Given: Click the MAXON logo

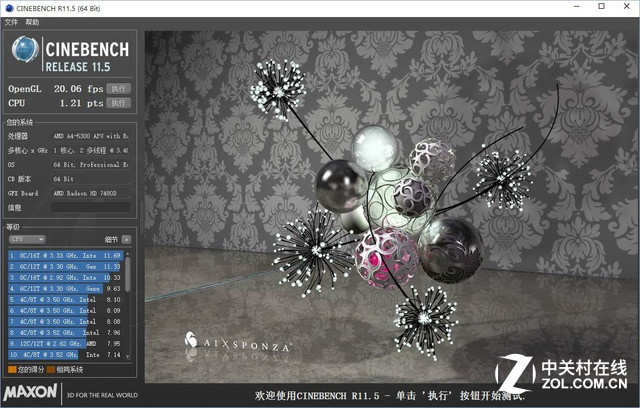Looking at the screenshot, I should tap(32, 393).
